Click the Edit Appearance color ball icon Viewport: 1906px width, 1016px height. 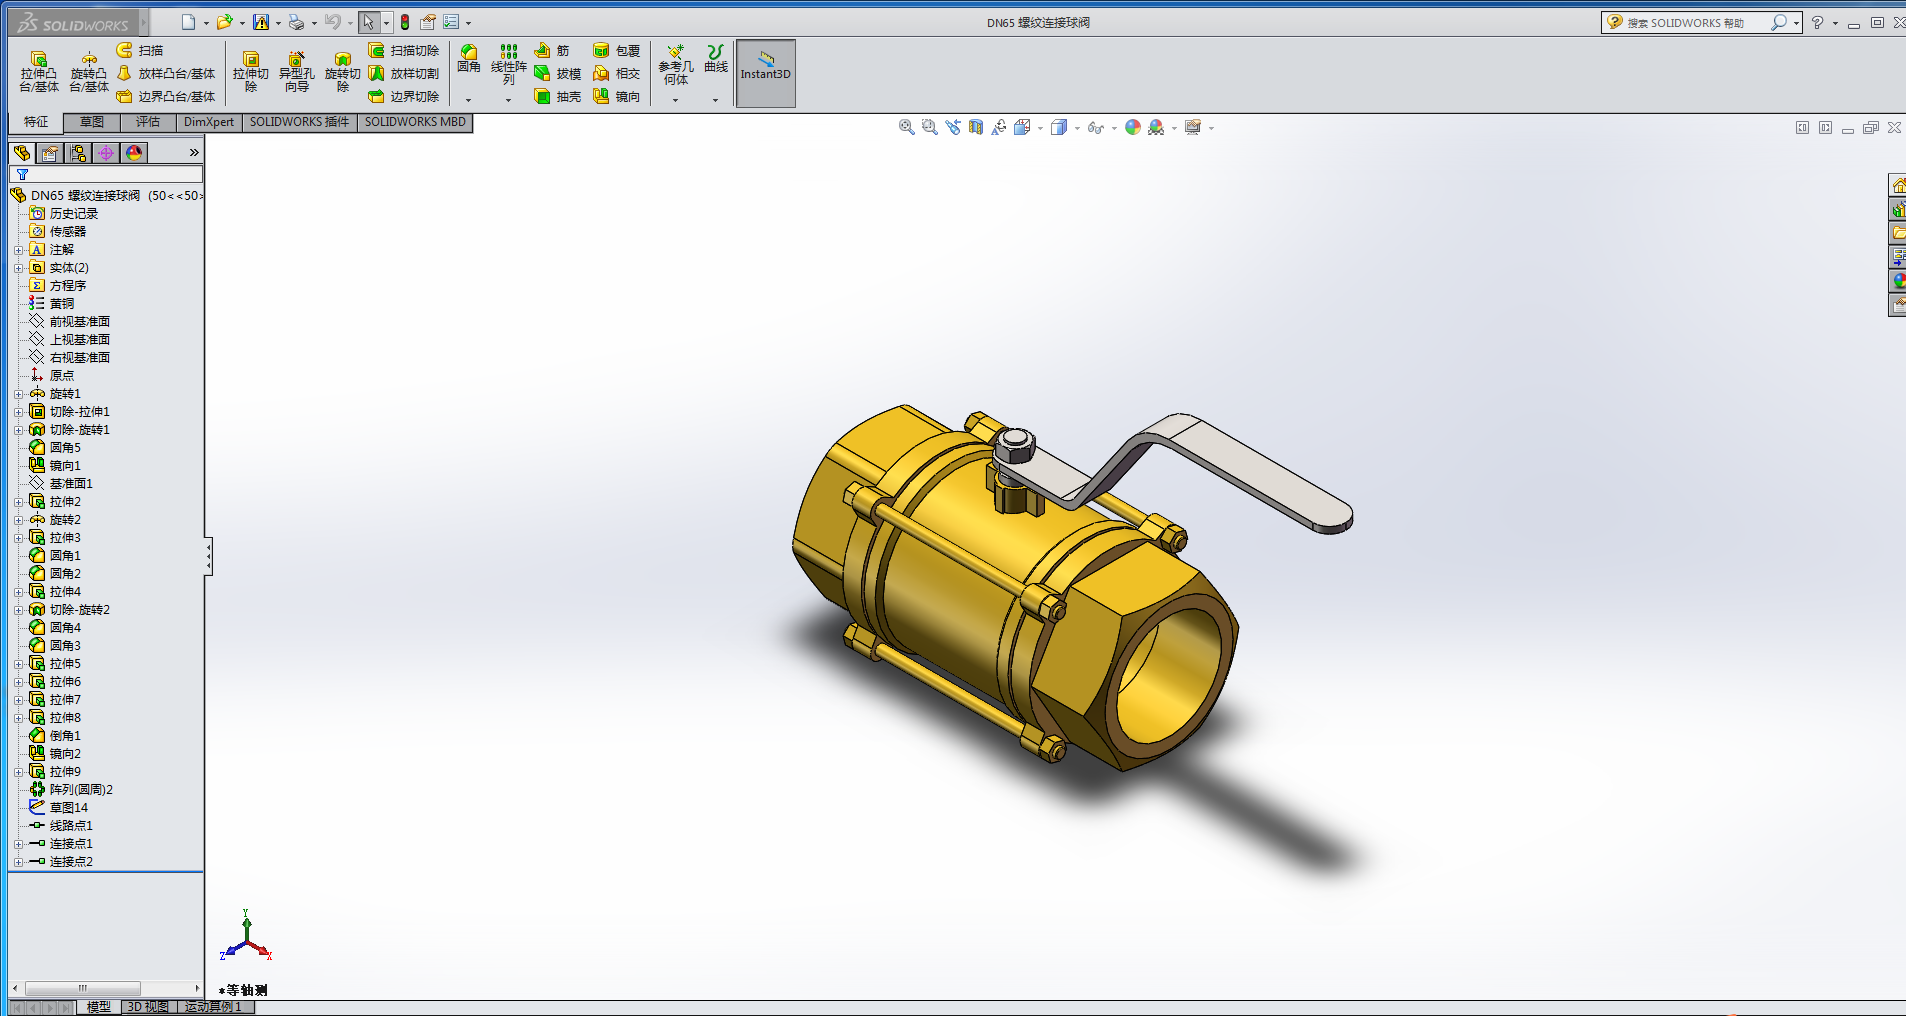[x=1132, y=127]
